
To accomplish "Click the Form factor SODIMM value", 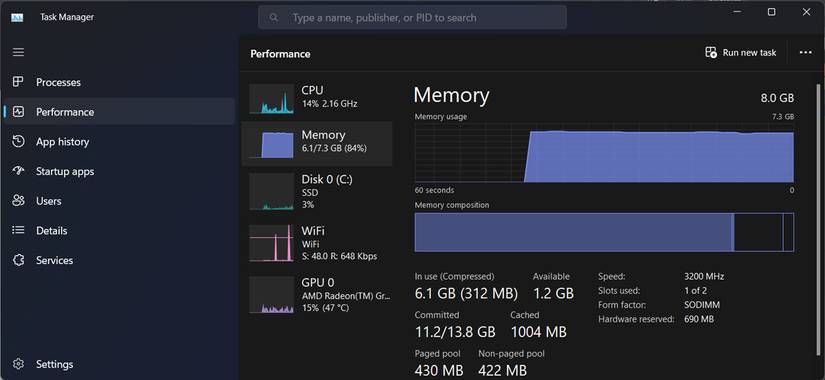I will (x=702, y=305).
